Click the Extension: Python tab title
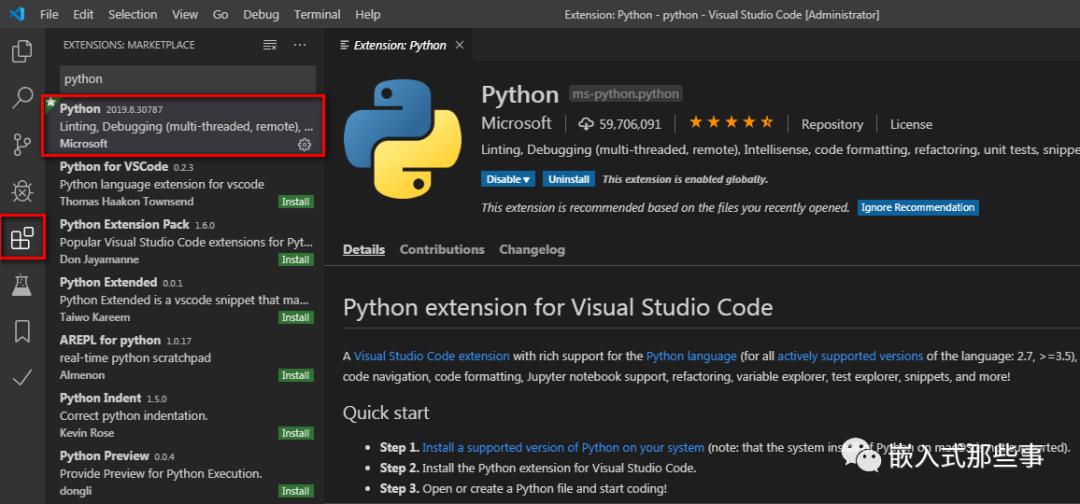Screen dimensions: 1080x504 click(399, 45)
